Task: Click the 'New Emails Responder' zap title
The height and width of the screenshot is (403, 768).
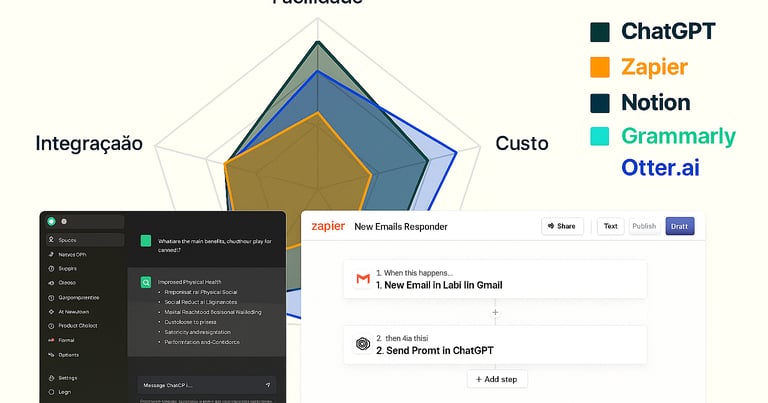Action: pyautogui.click(x=401, y=227)
